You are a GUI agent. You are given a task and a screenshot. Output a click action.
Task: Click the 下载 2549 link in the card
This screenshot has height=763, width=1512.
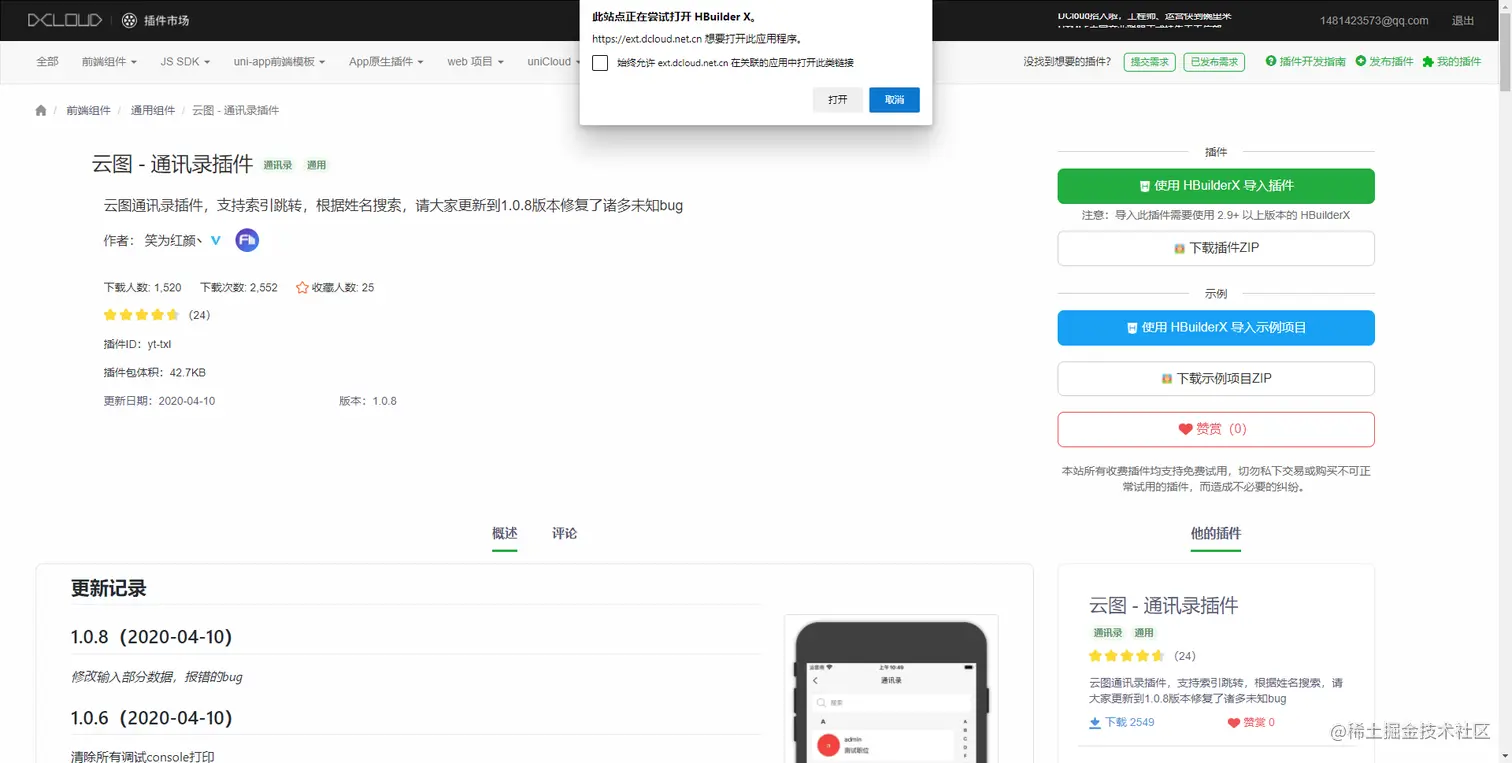click(1122, 723)
